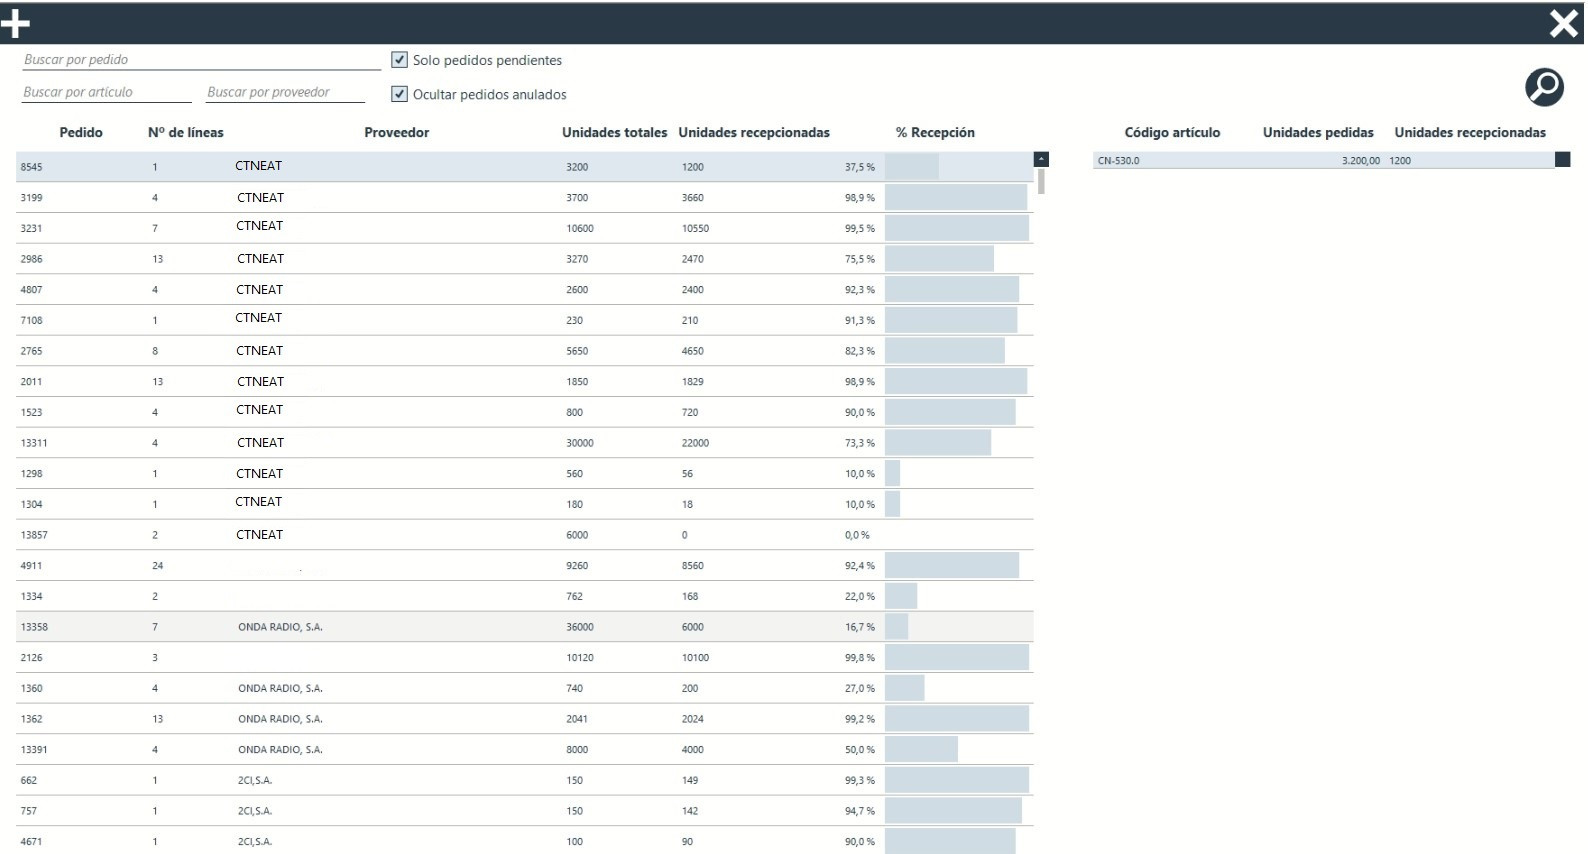The width and height of the screenshot is (1588, 854).
Task: Close the window with the X icon
Action: 1563,23
